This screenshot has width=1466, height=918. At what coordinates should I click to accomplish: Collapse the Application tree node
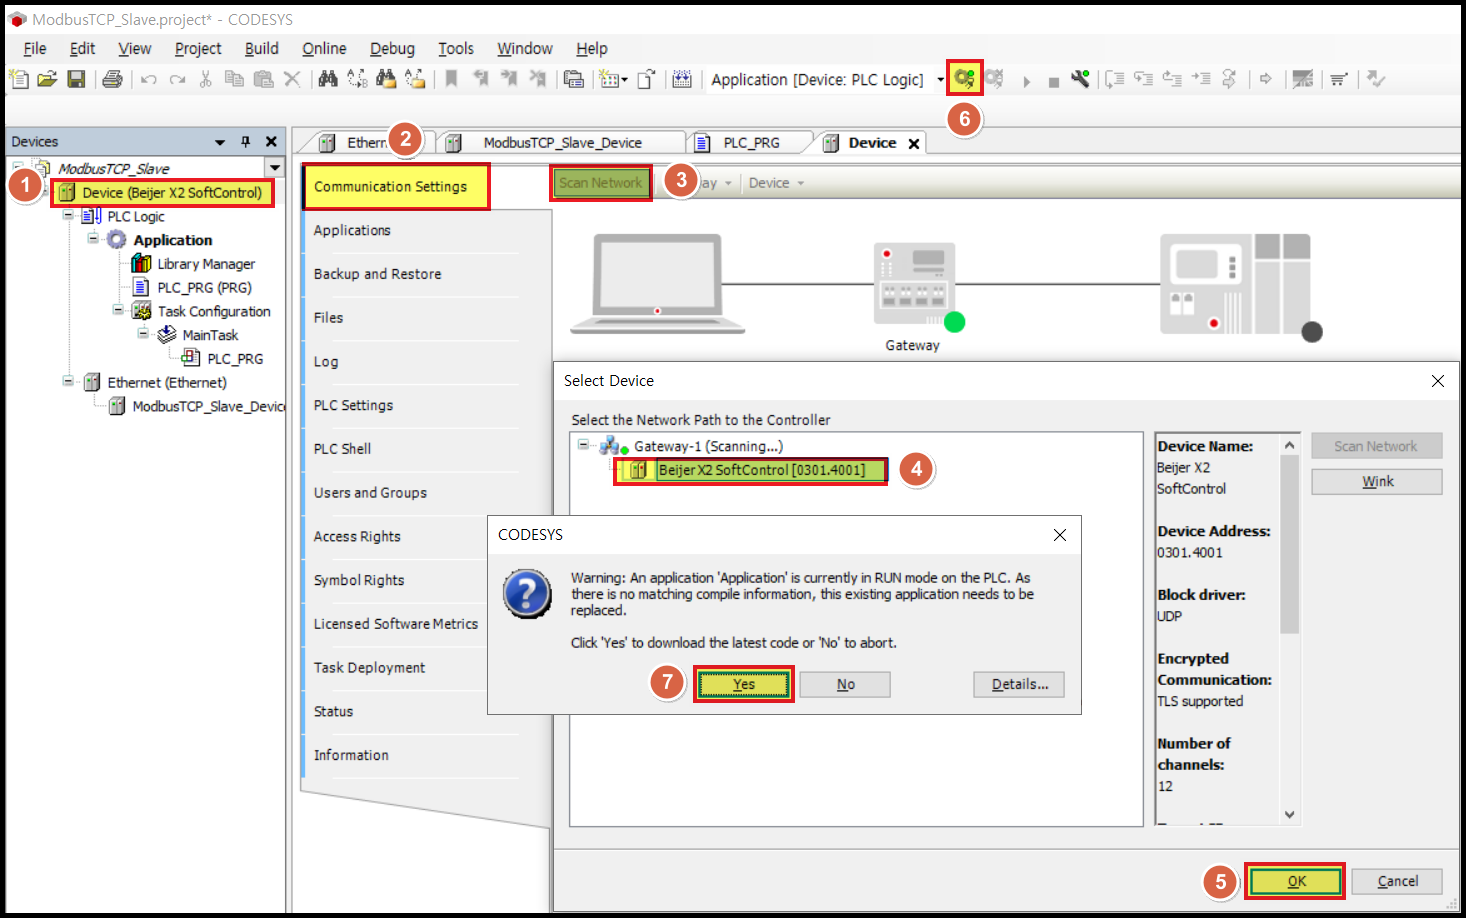93,238
